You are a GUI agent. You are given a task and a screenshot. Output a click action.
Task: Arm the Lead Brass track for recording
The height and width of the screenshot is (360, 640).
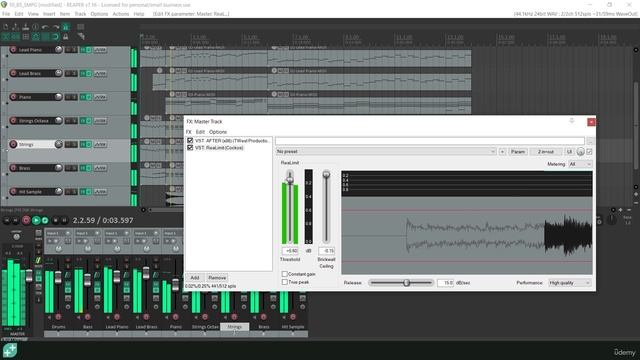point(13,73)
